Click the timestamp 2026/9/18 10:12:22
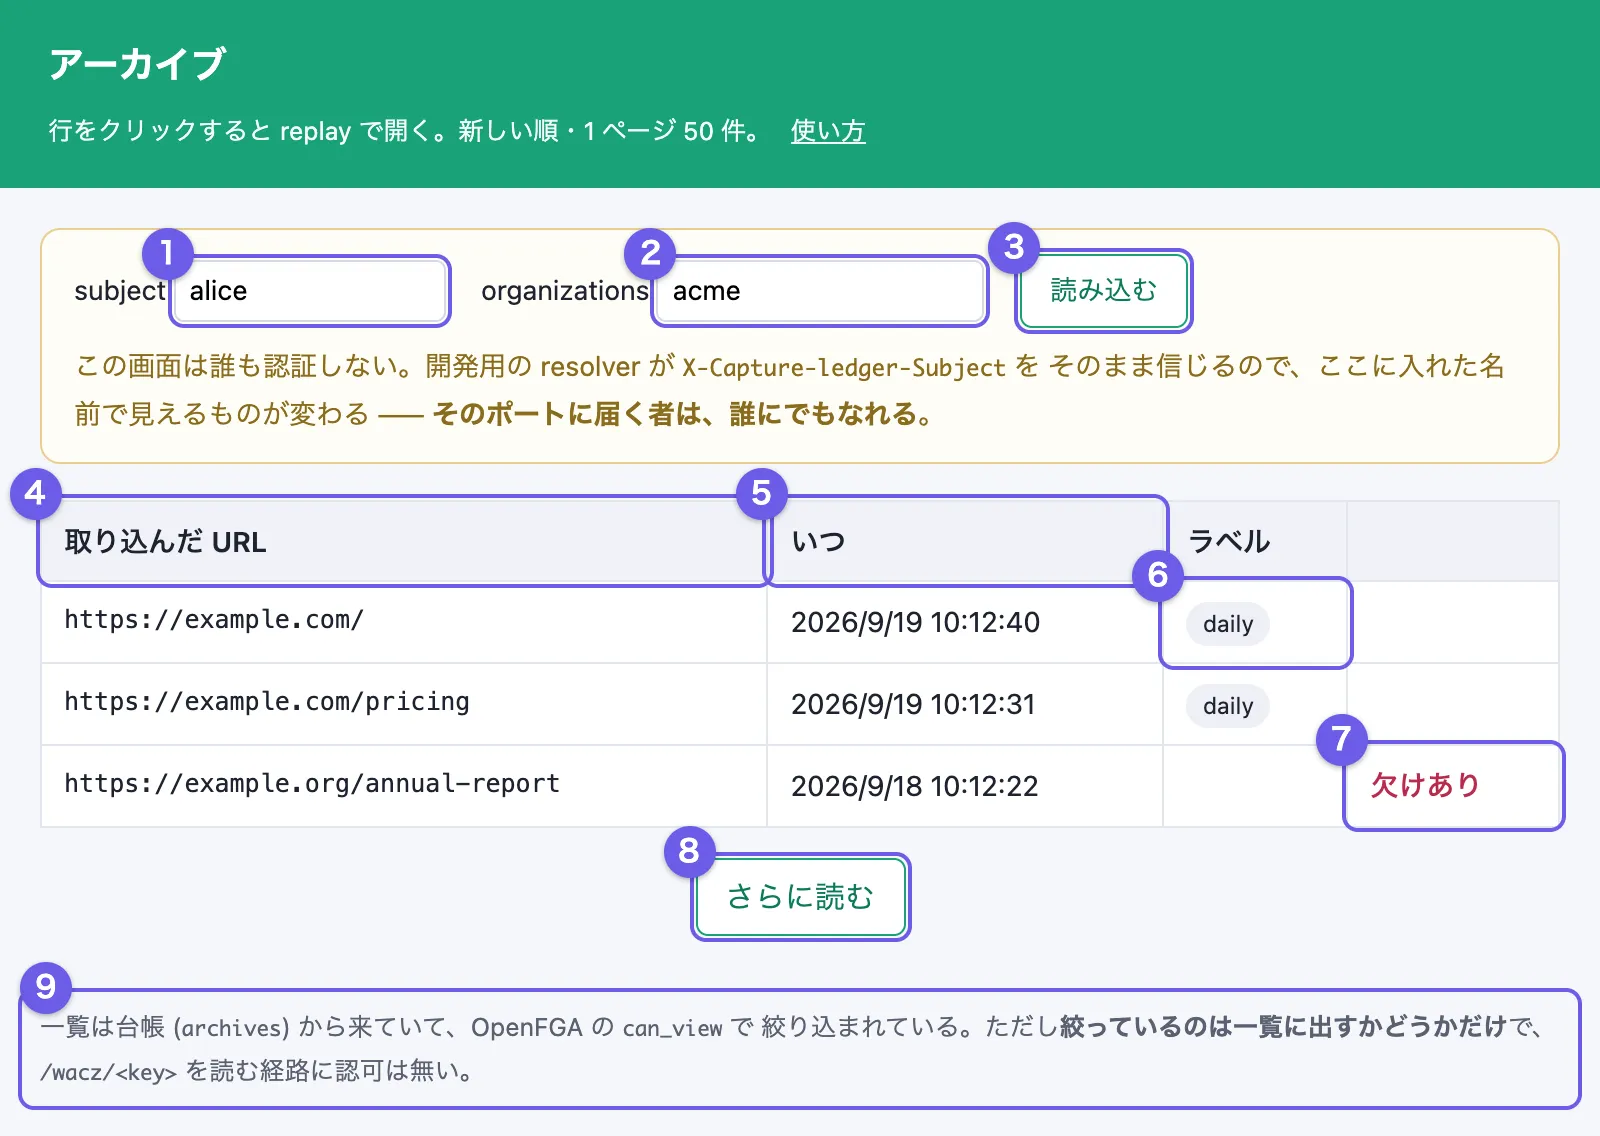 [914, 786]
